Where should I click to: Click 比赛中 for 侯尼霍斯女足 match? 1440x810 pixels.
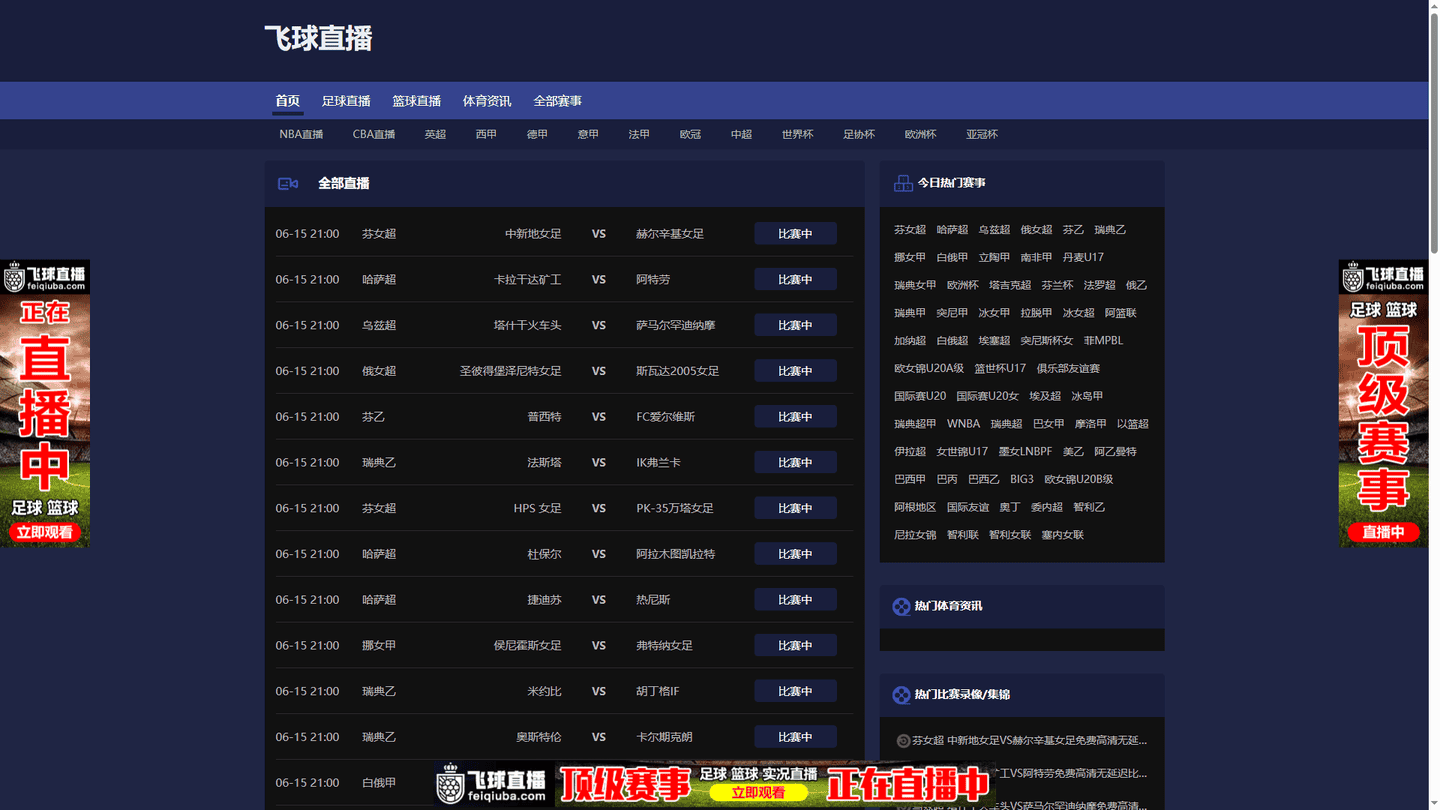[795, 646]
